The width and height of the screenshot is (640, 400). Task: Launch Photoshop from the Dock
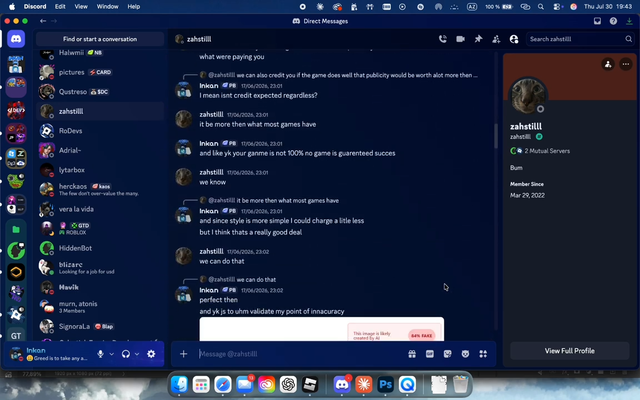(385, 384)
